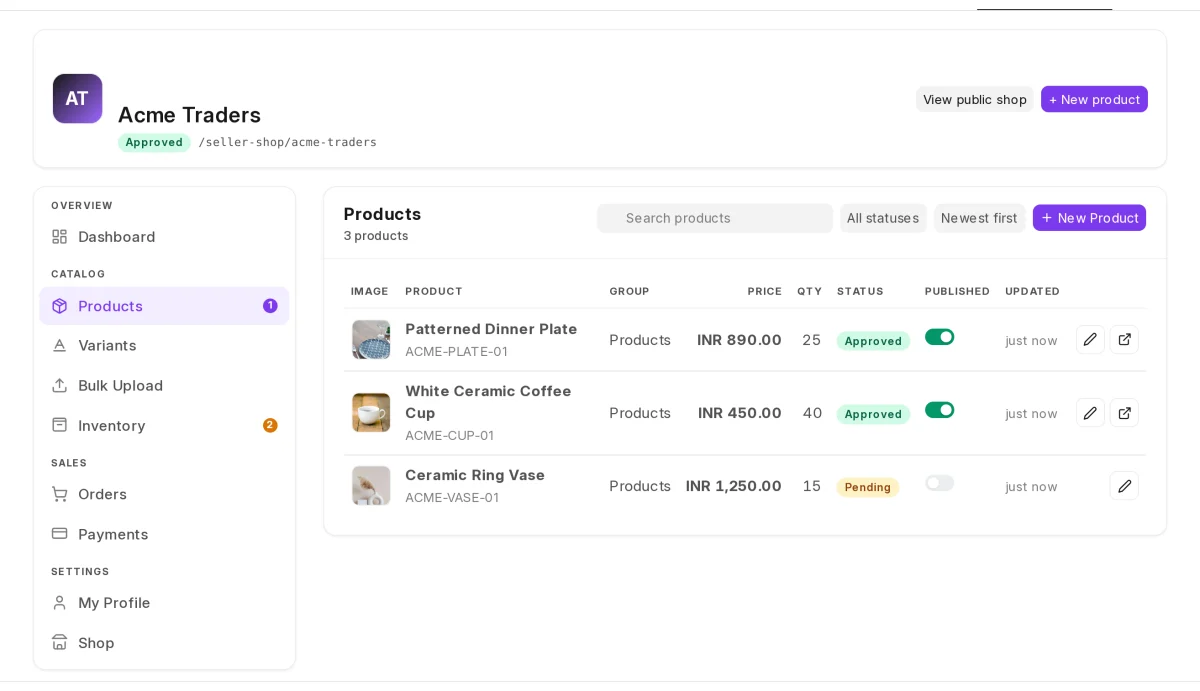Click the 3 products count text
This screenshot has width=1200, height=691.
pyautogui.click(x=376, y=236)
